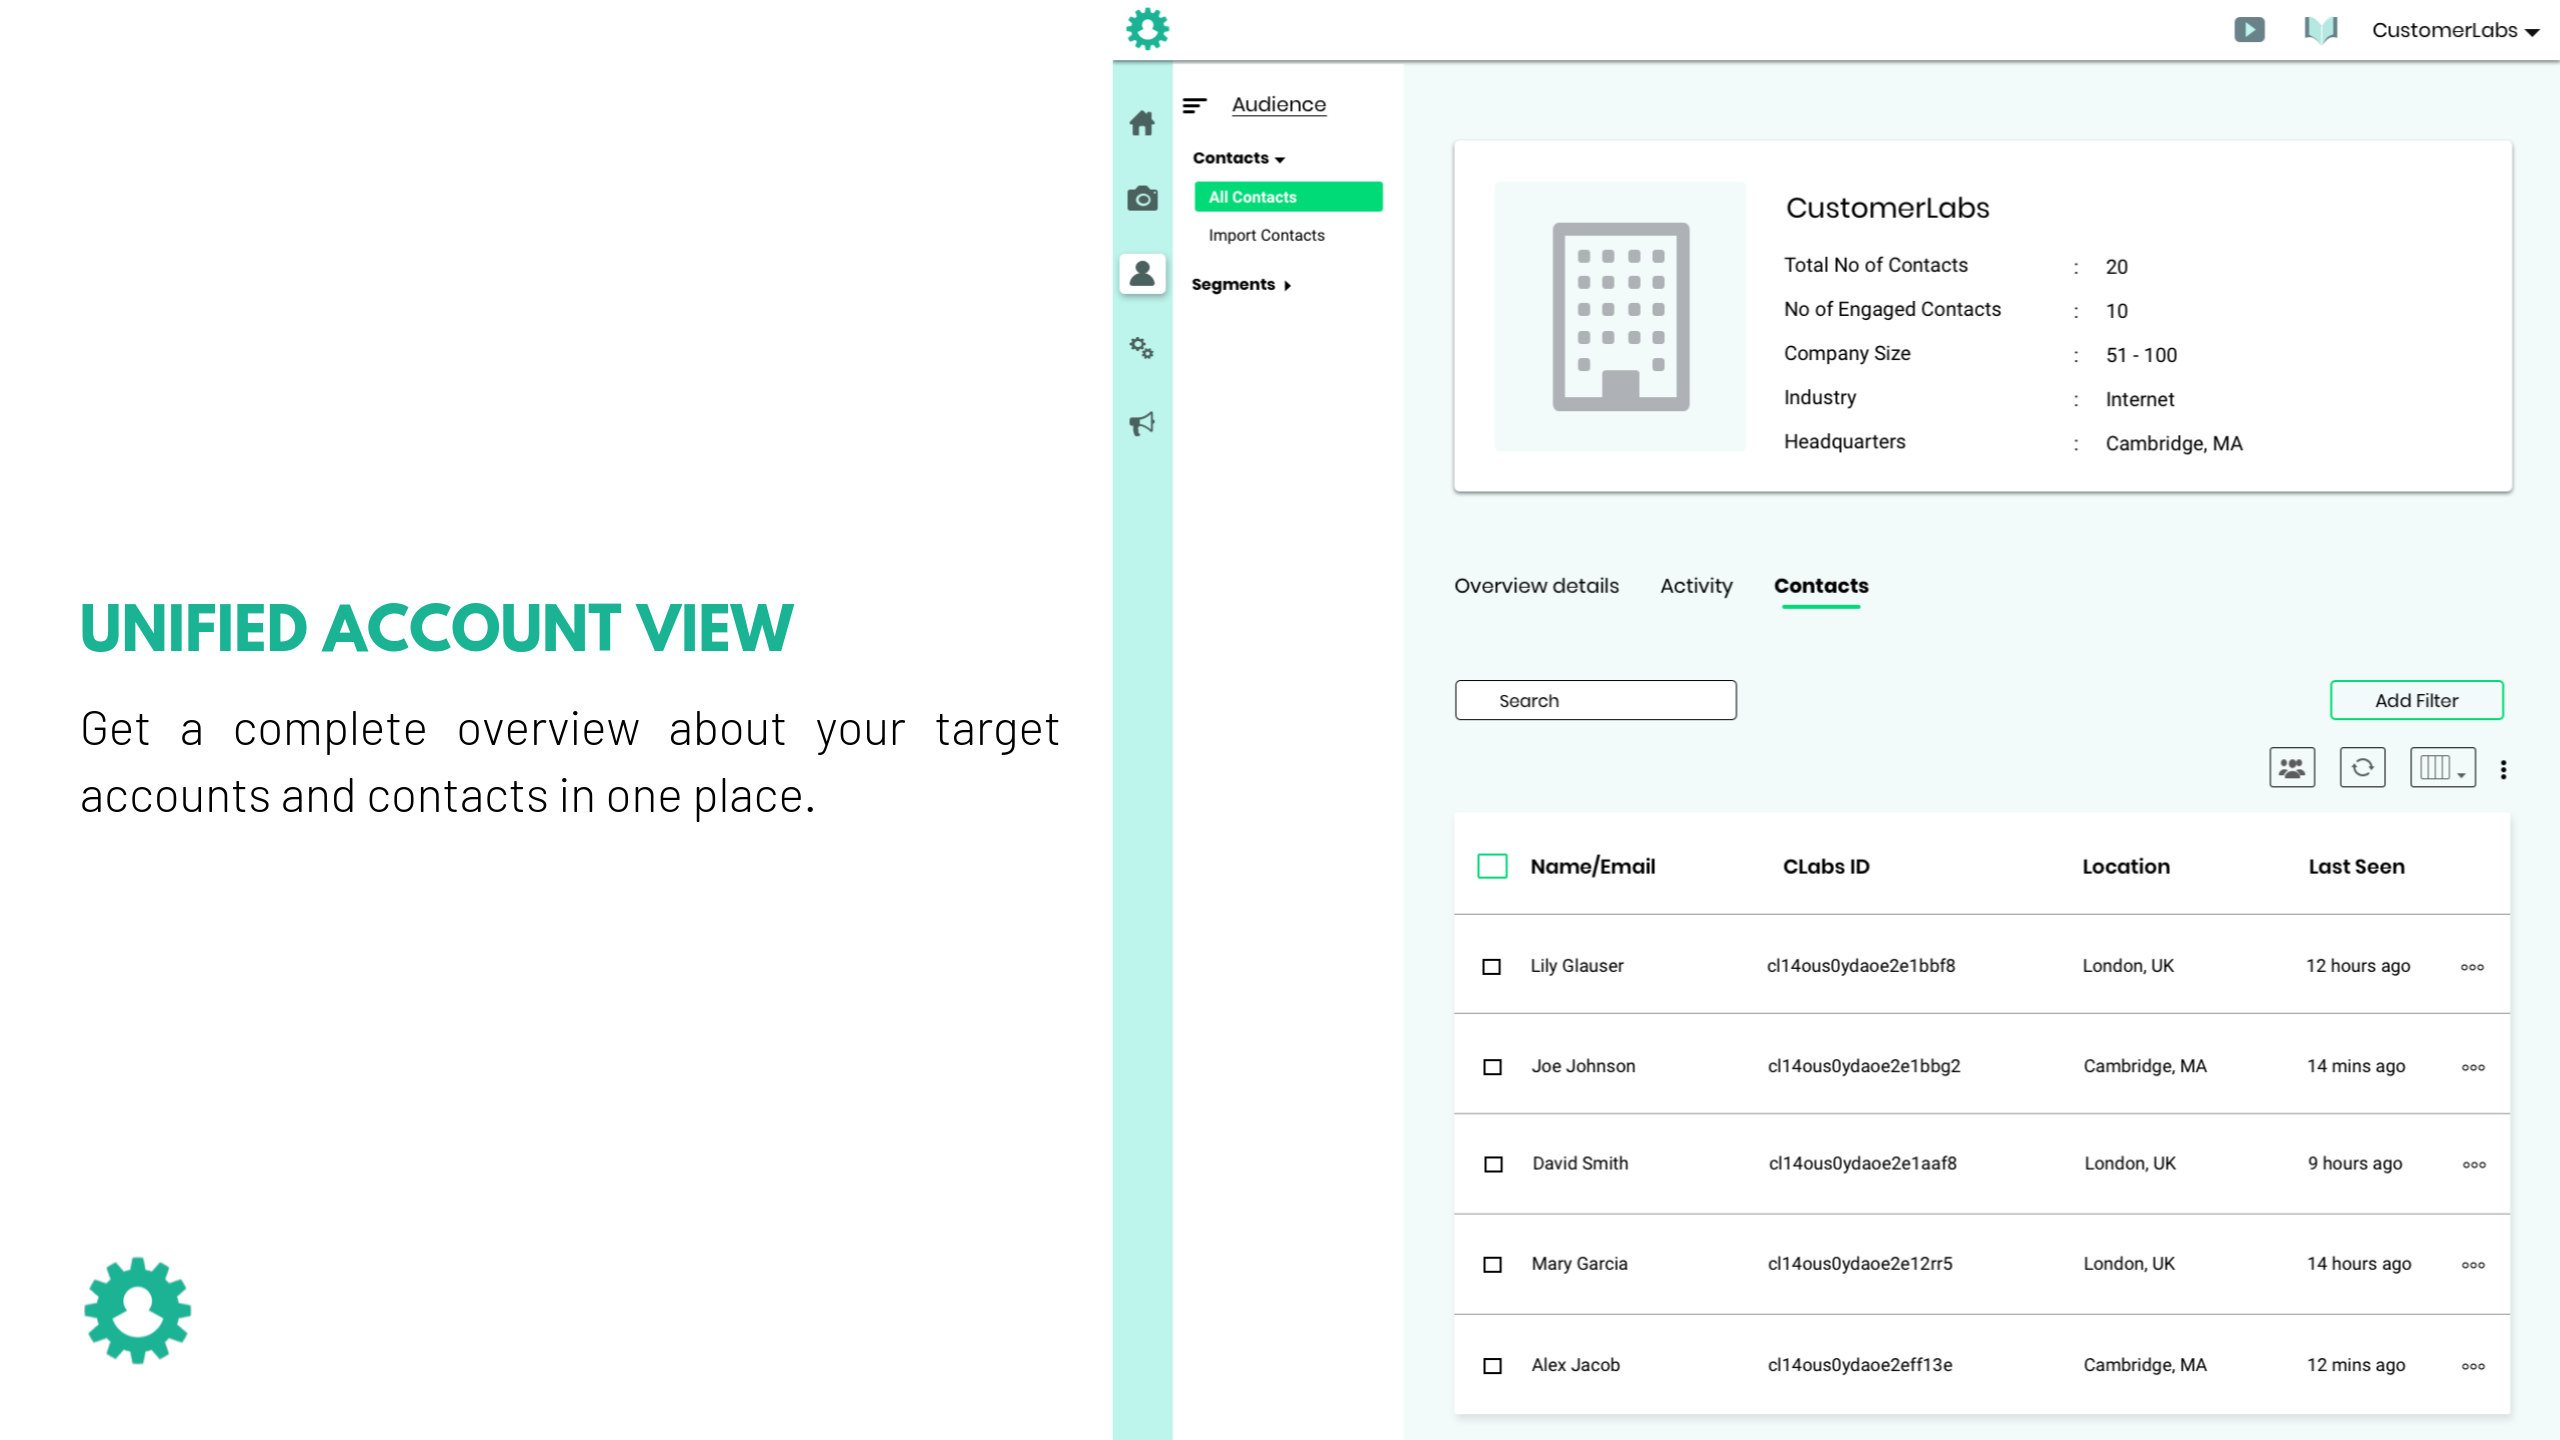Check the Joe Johnson row checkbox
The height and width of the screenshot is (1440, 2560).
click(x=1492, y=1067)
